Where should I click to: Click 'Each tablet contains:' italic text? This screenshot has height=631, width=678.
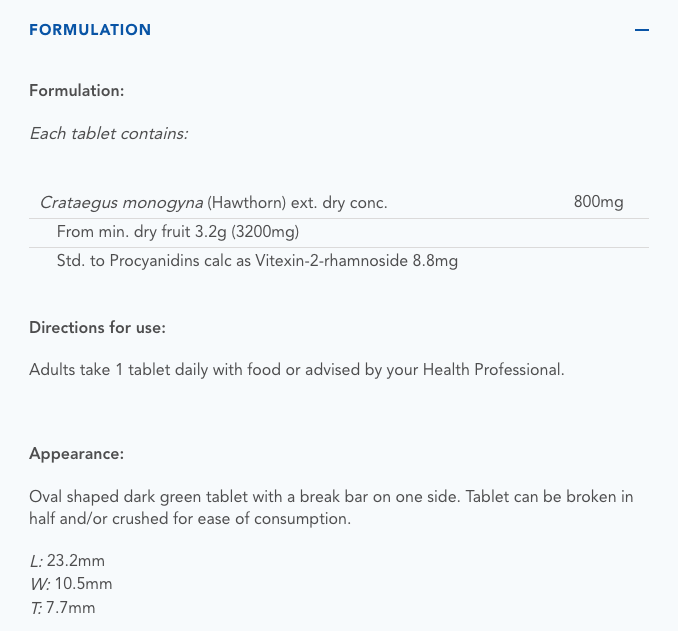click(x=108, y=133)
